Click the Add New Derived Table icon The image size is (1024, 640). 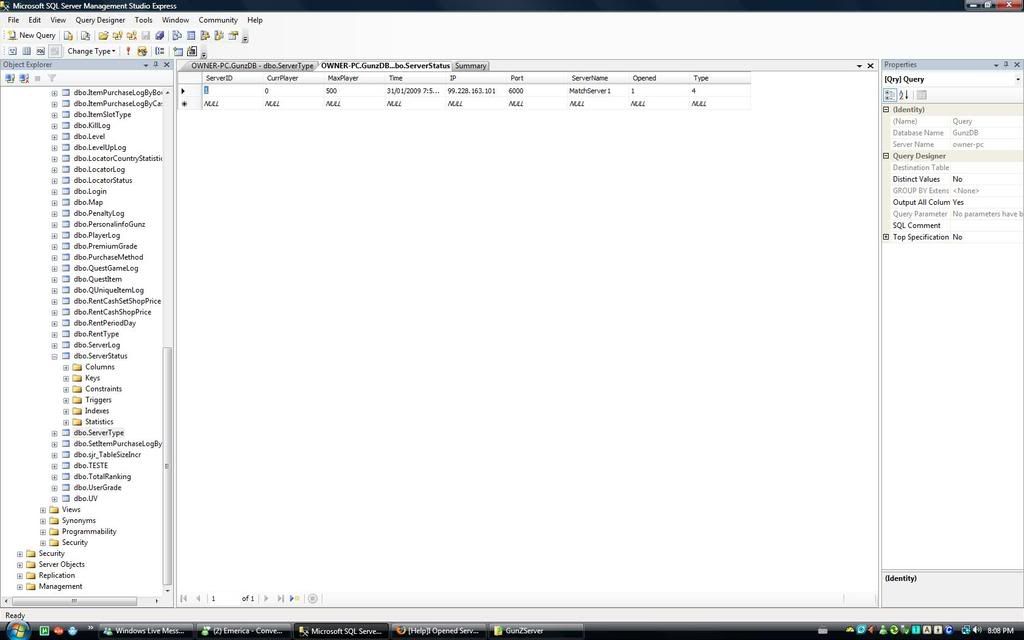pyautogui.click(x=192, y=51)
